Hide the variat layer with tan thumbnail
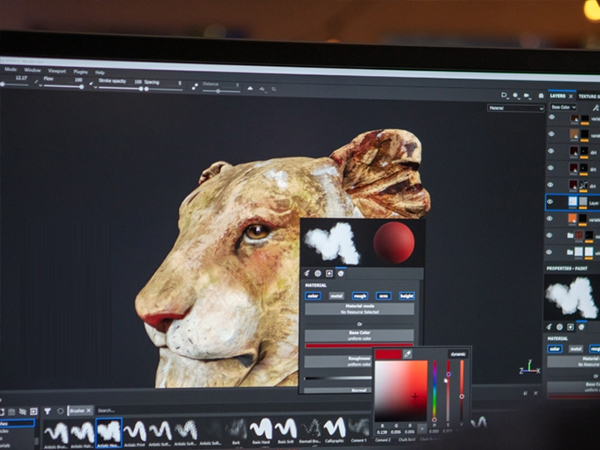 (551, 134)
